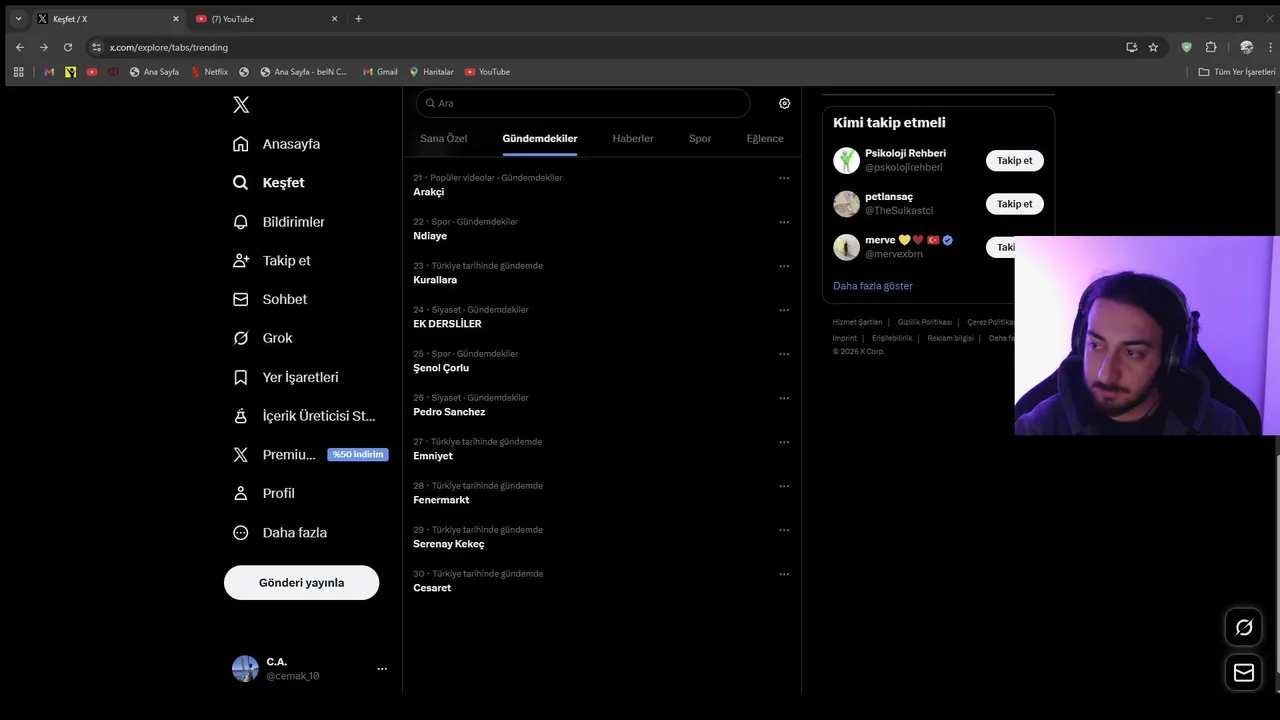Close the Keşfet / X browser tab
The width and height of the screenshot is (1280, 720).
click(x=176, y=19)
